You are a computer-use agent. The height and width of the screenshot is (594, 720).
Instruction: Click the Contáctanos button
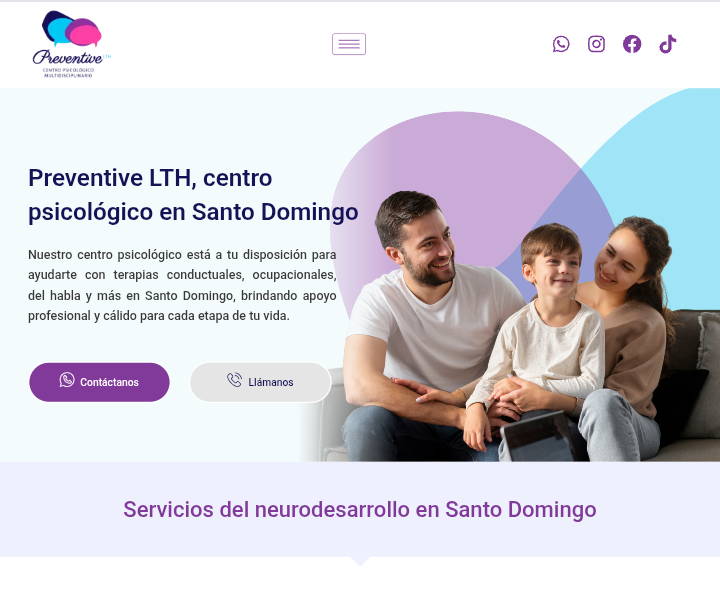[99, 382]
